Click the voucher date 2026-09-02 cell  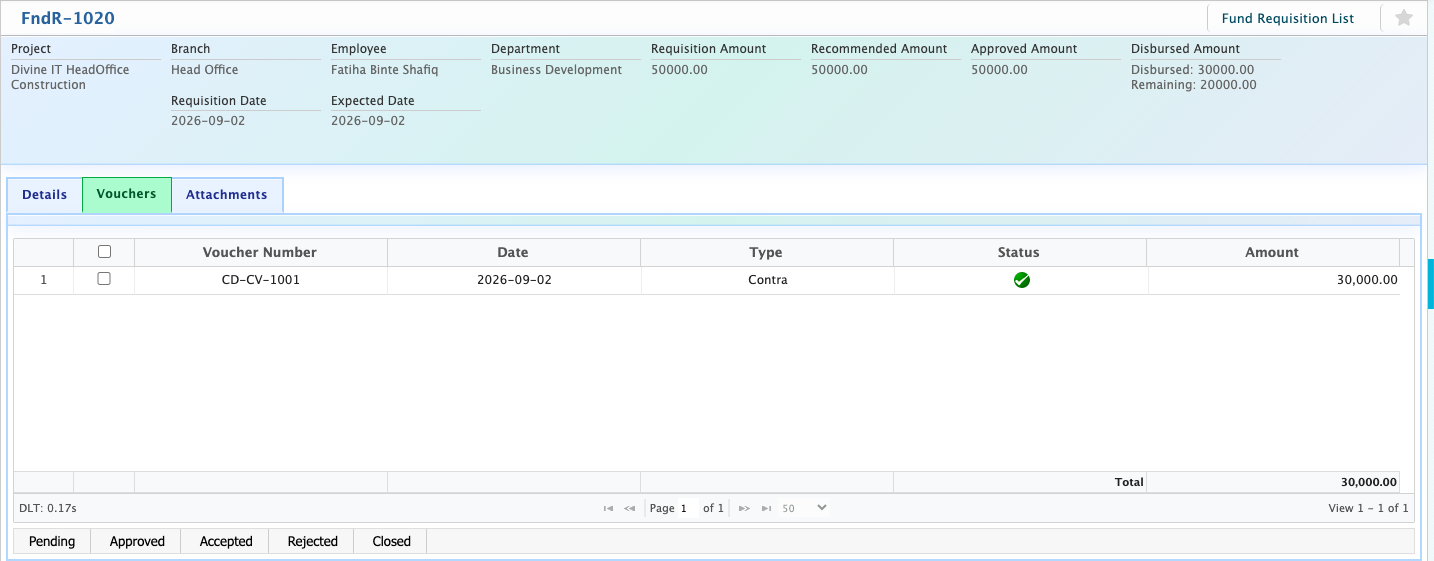point(514,280)
